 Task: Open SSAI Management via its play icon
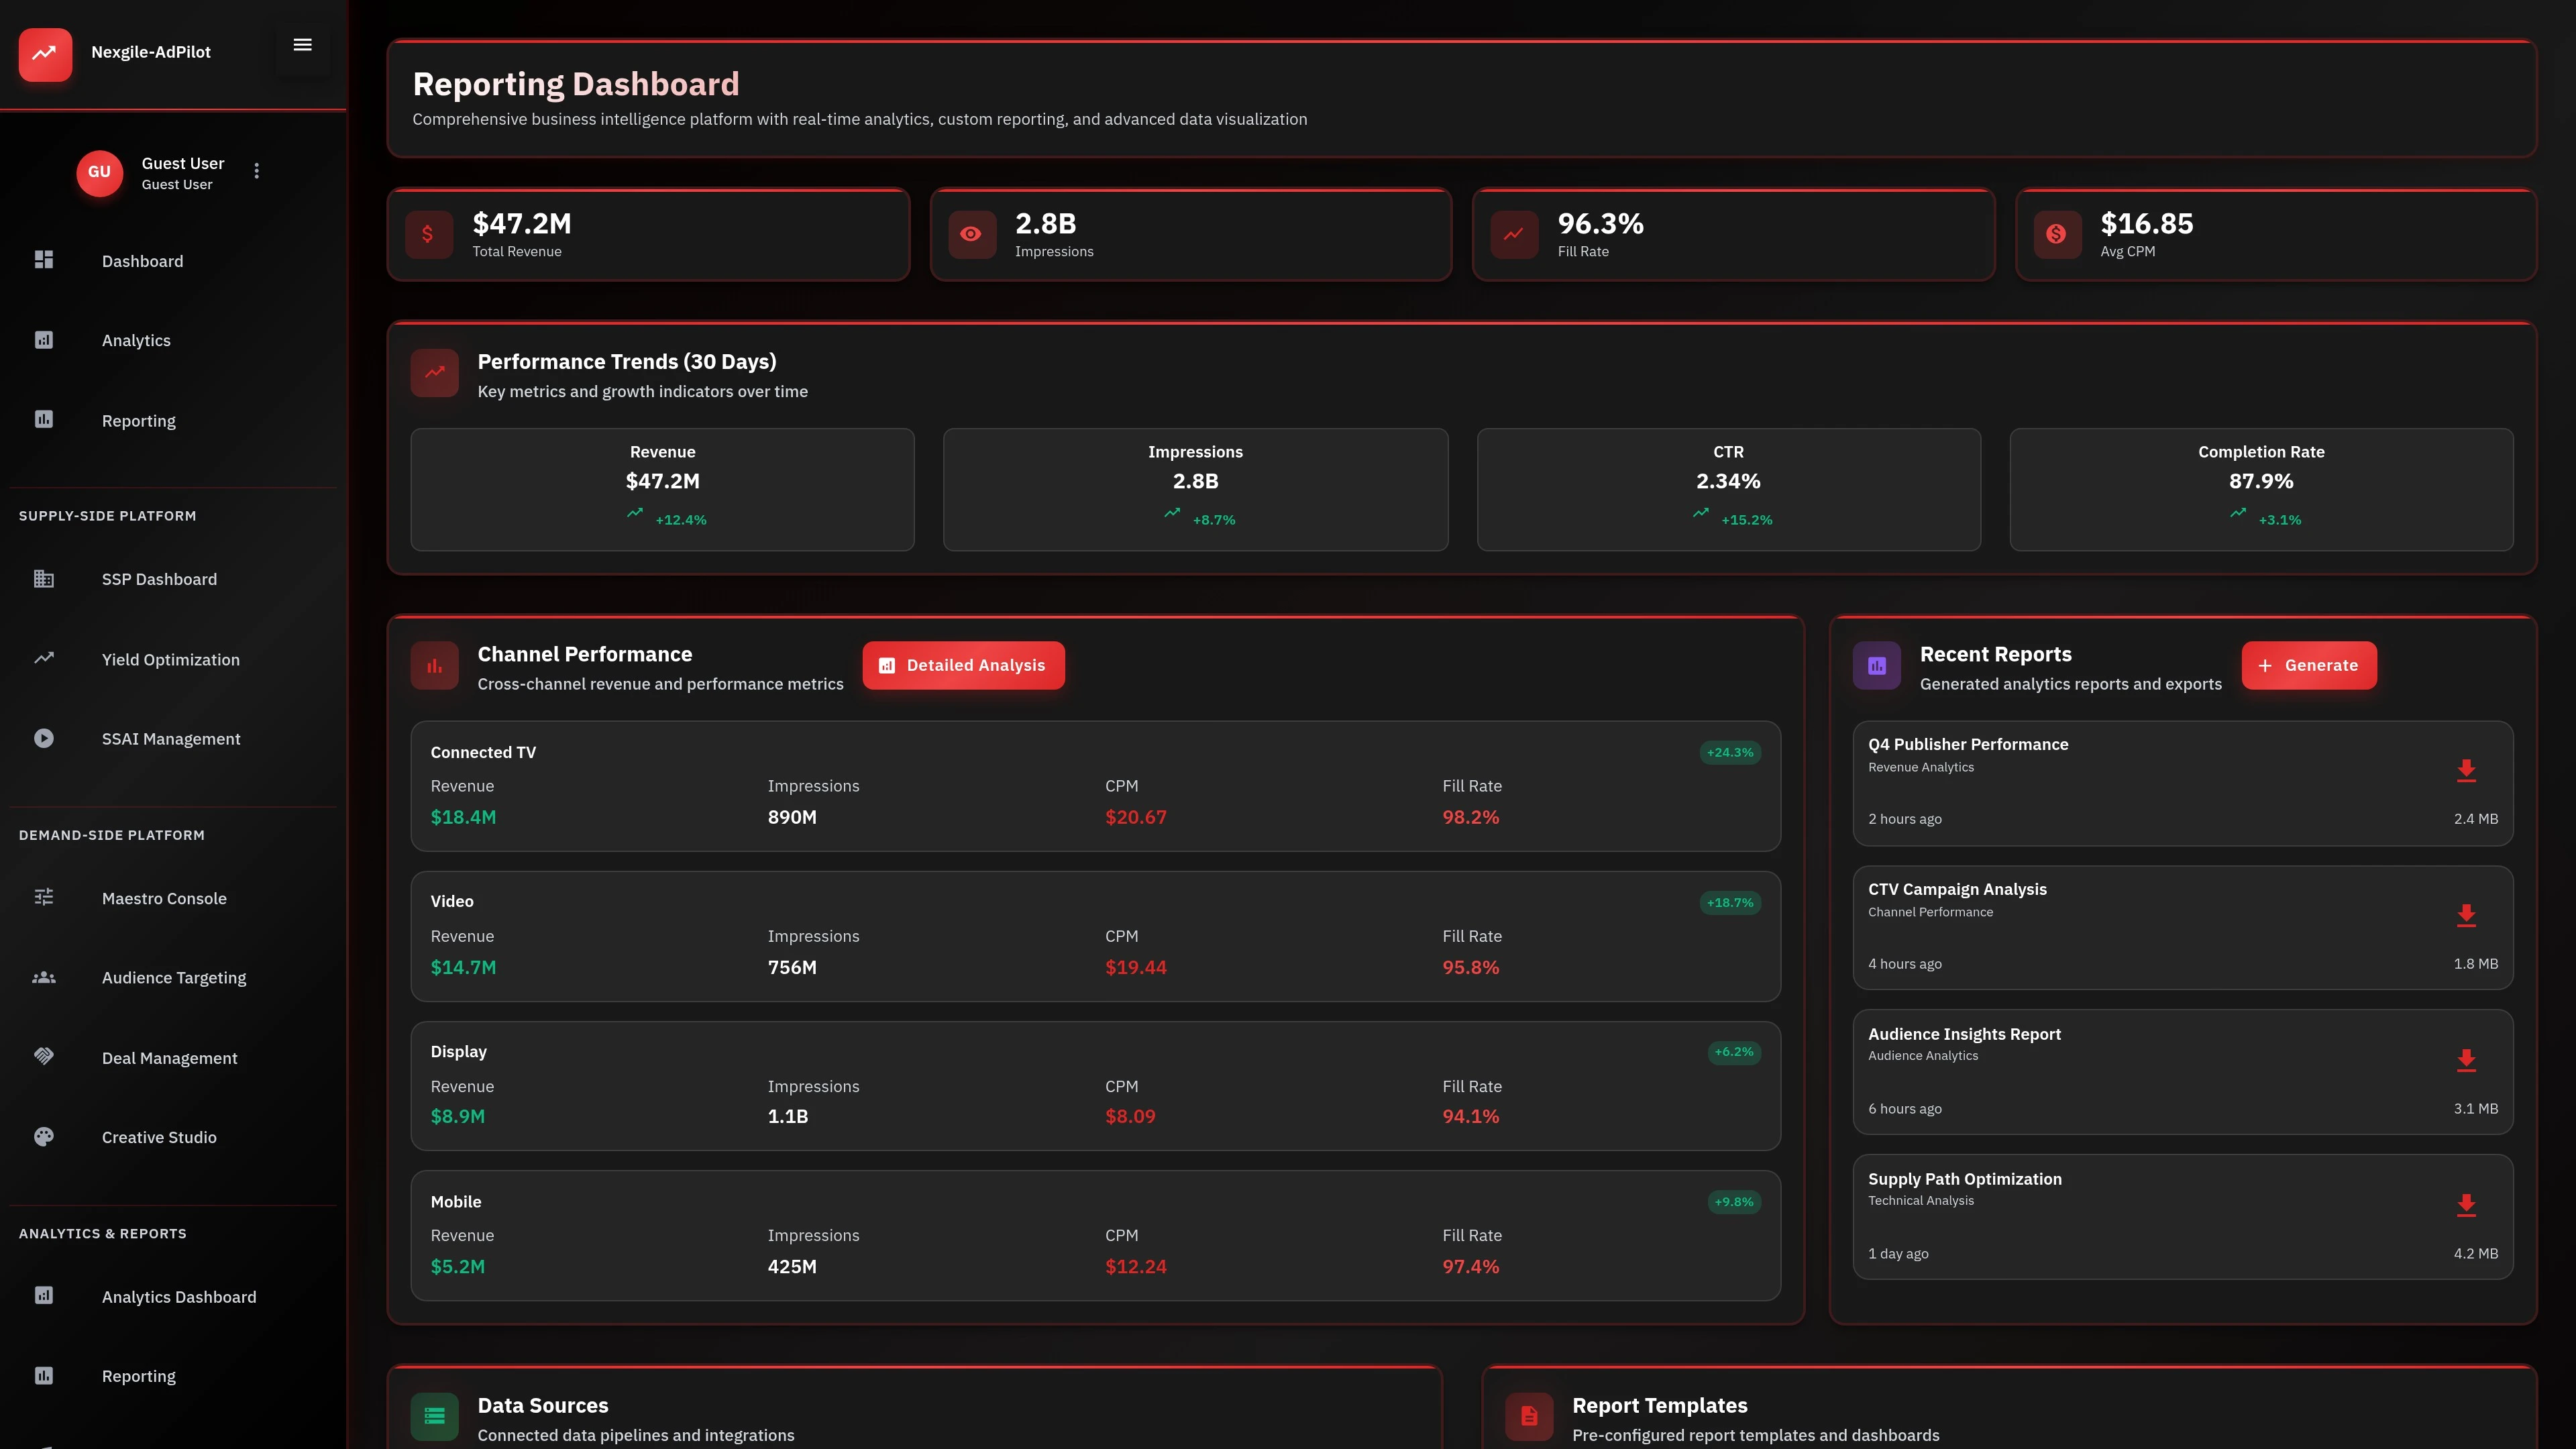pyautogui.click(x=44, y=738)
